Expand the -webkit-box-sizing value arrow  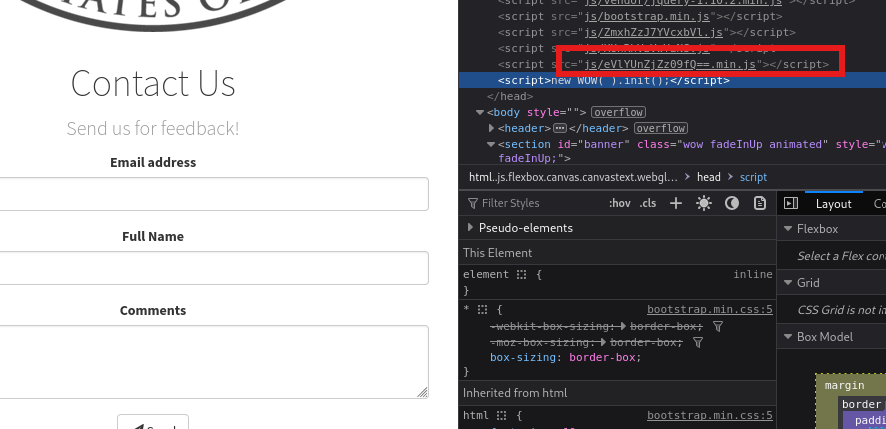pyautogui.click(x=623, y=327)
